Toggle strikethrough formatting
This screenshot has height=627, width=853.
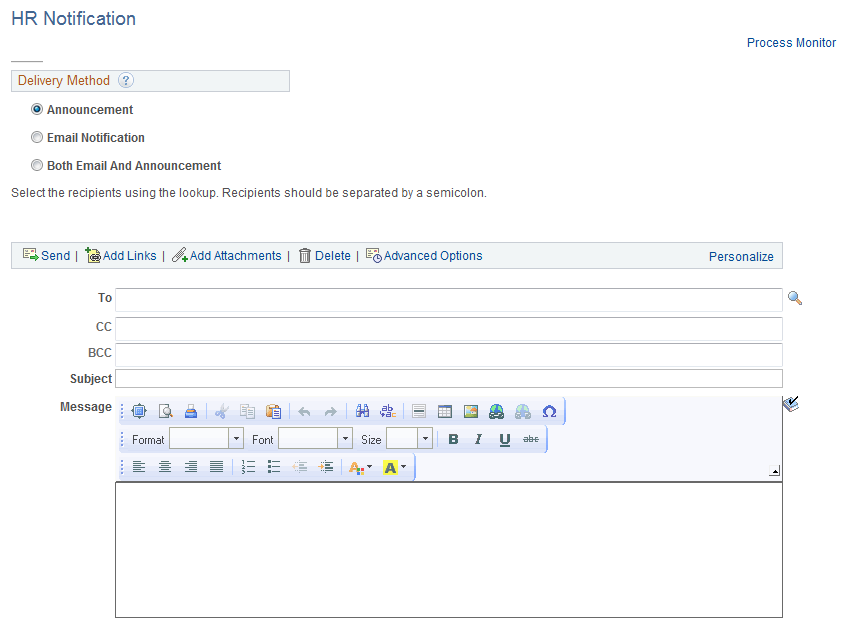531,439
